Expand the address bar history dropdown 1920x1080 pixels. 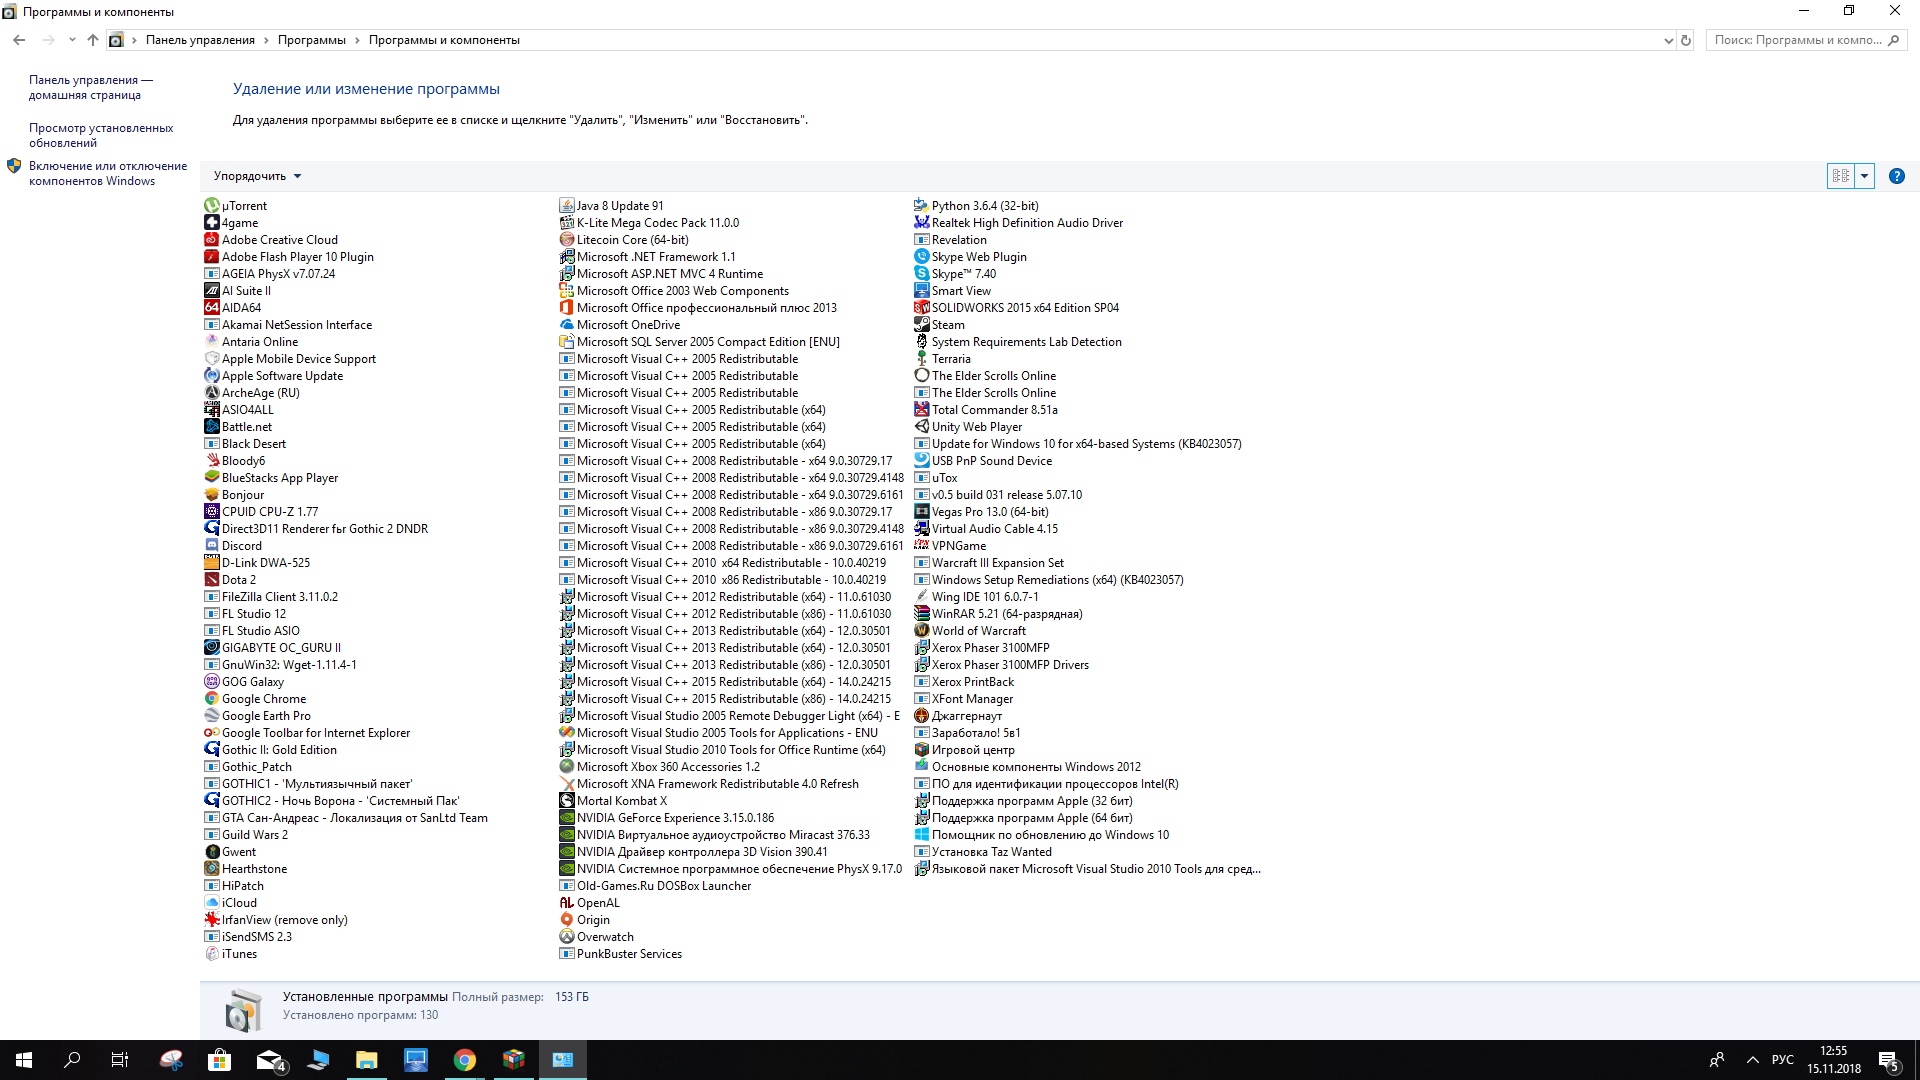point(1668,41)
